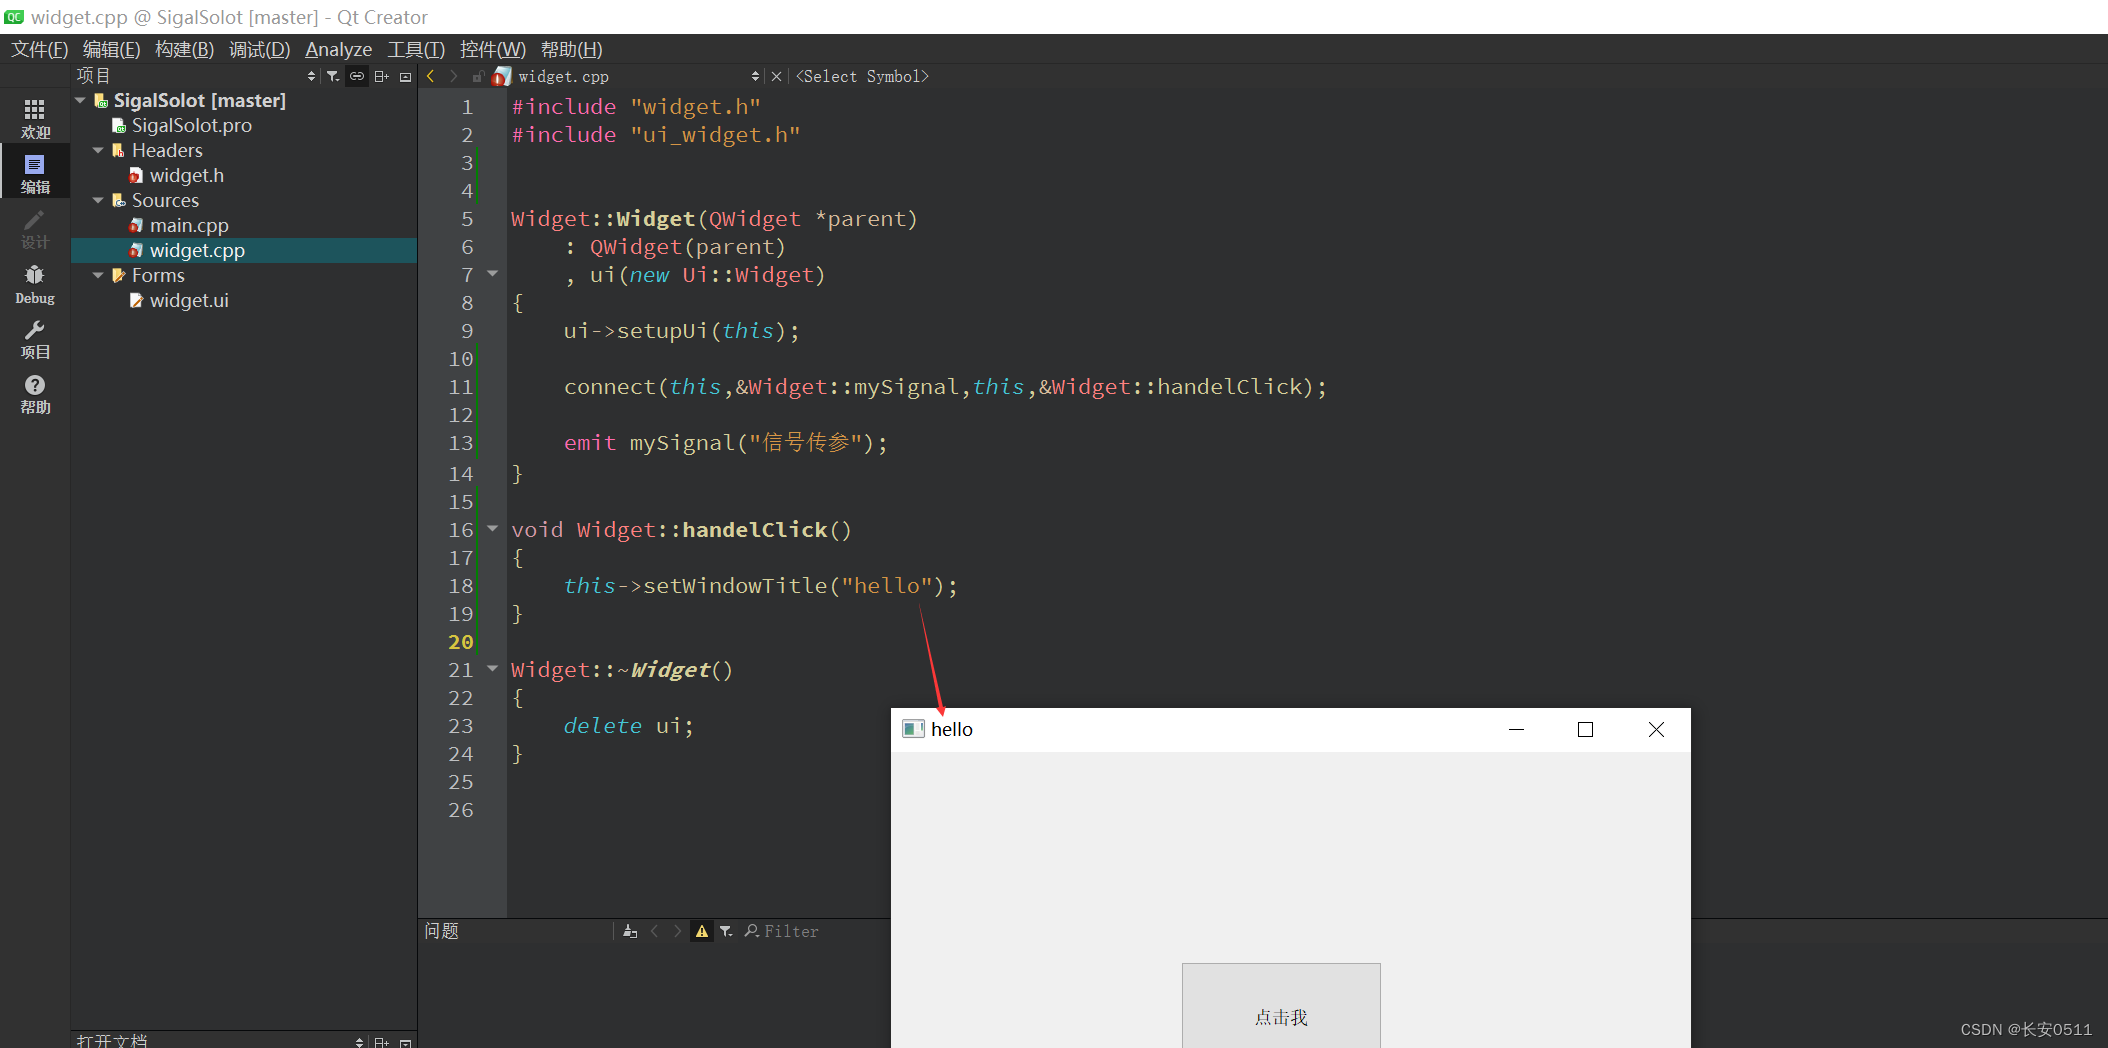Go forward in editor navigation history
This screenshot has height=1048, width=2108.
point(454,76)
